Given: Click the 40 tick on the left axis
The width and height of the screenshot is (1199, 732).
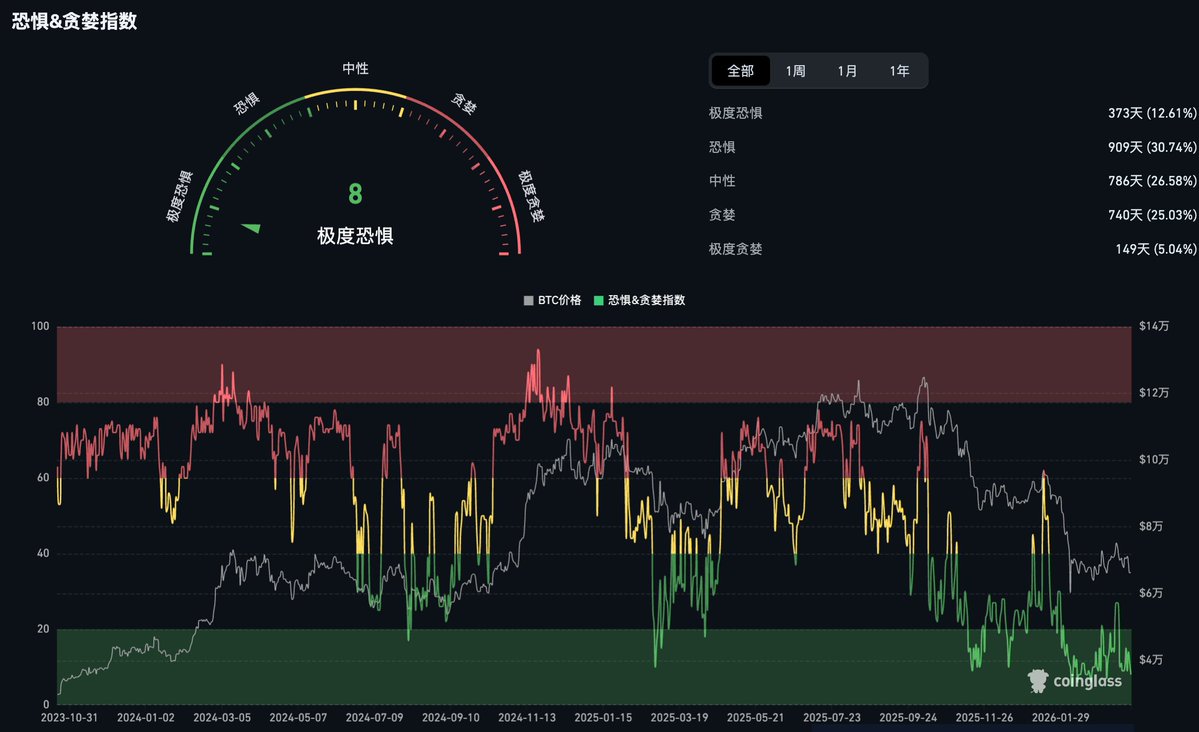Looking at the screenshot, I should click(43, 553).
